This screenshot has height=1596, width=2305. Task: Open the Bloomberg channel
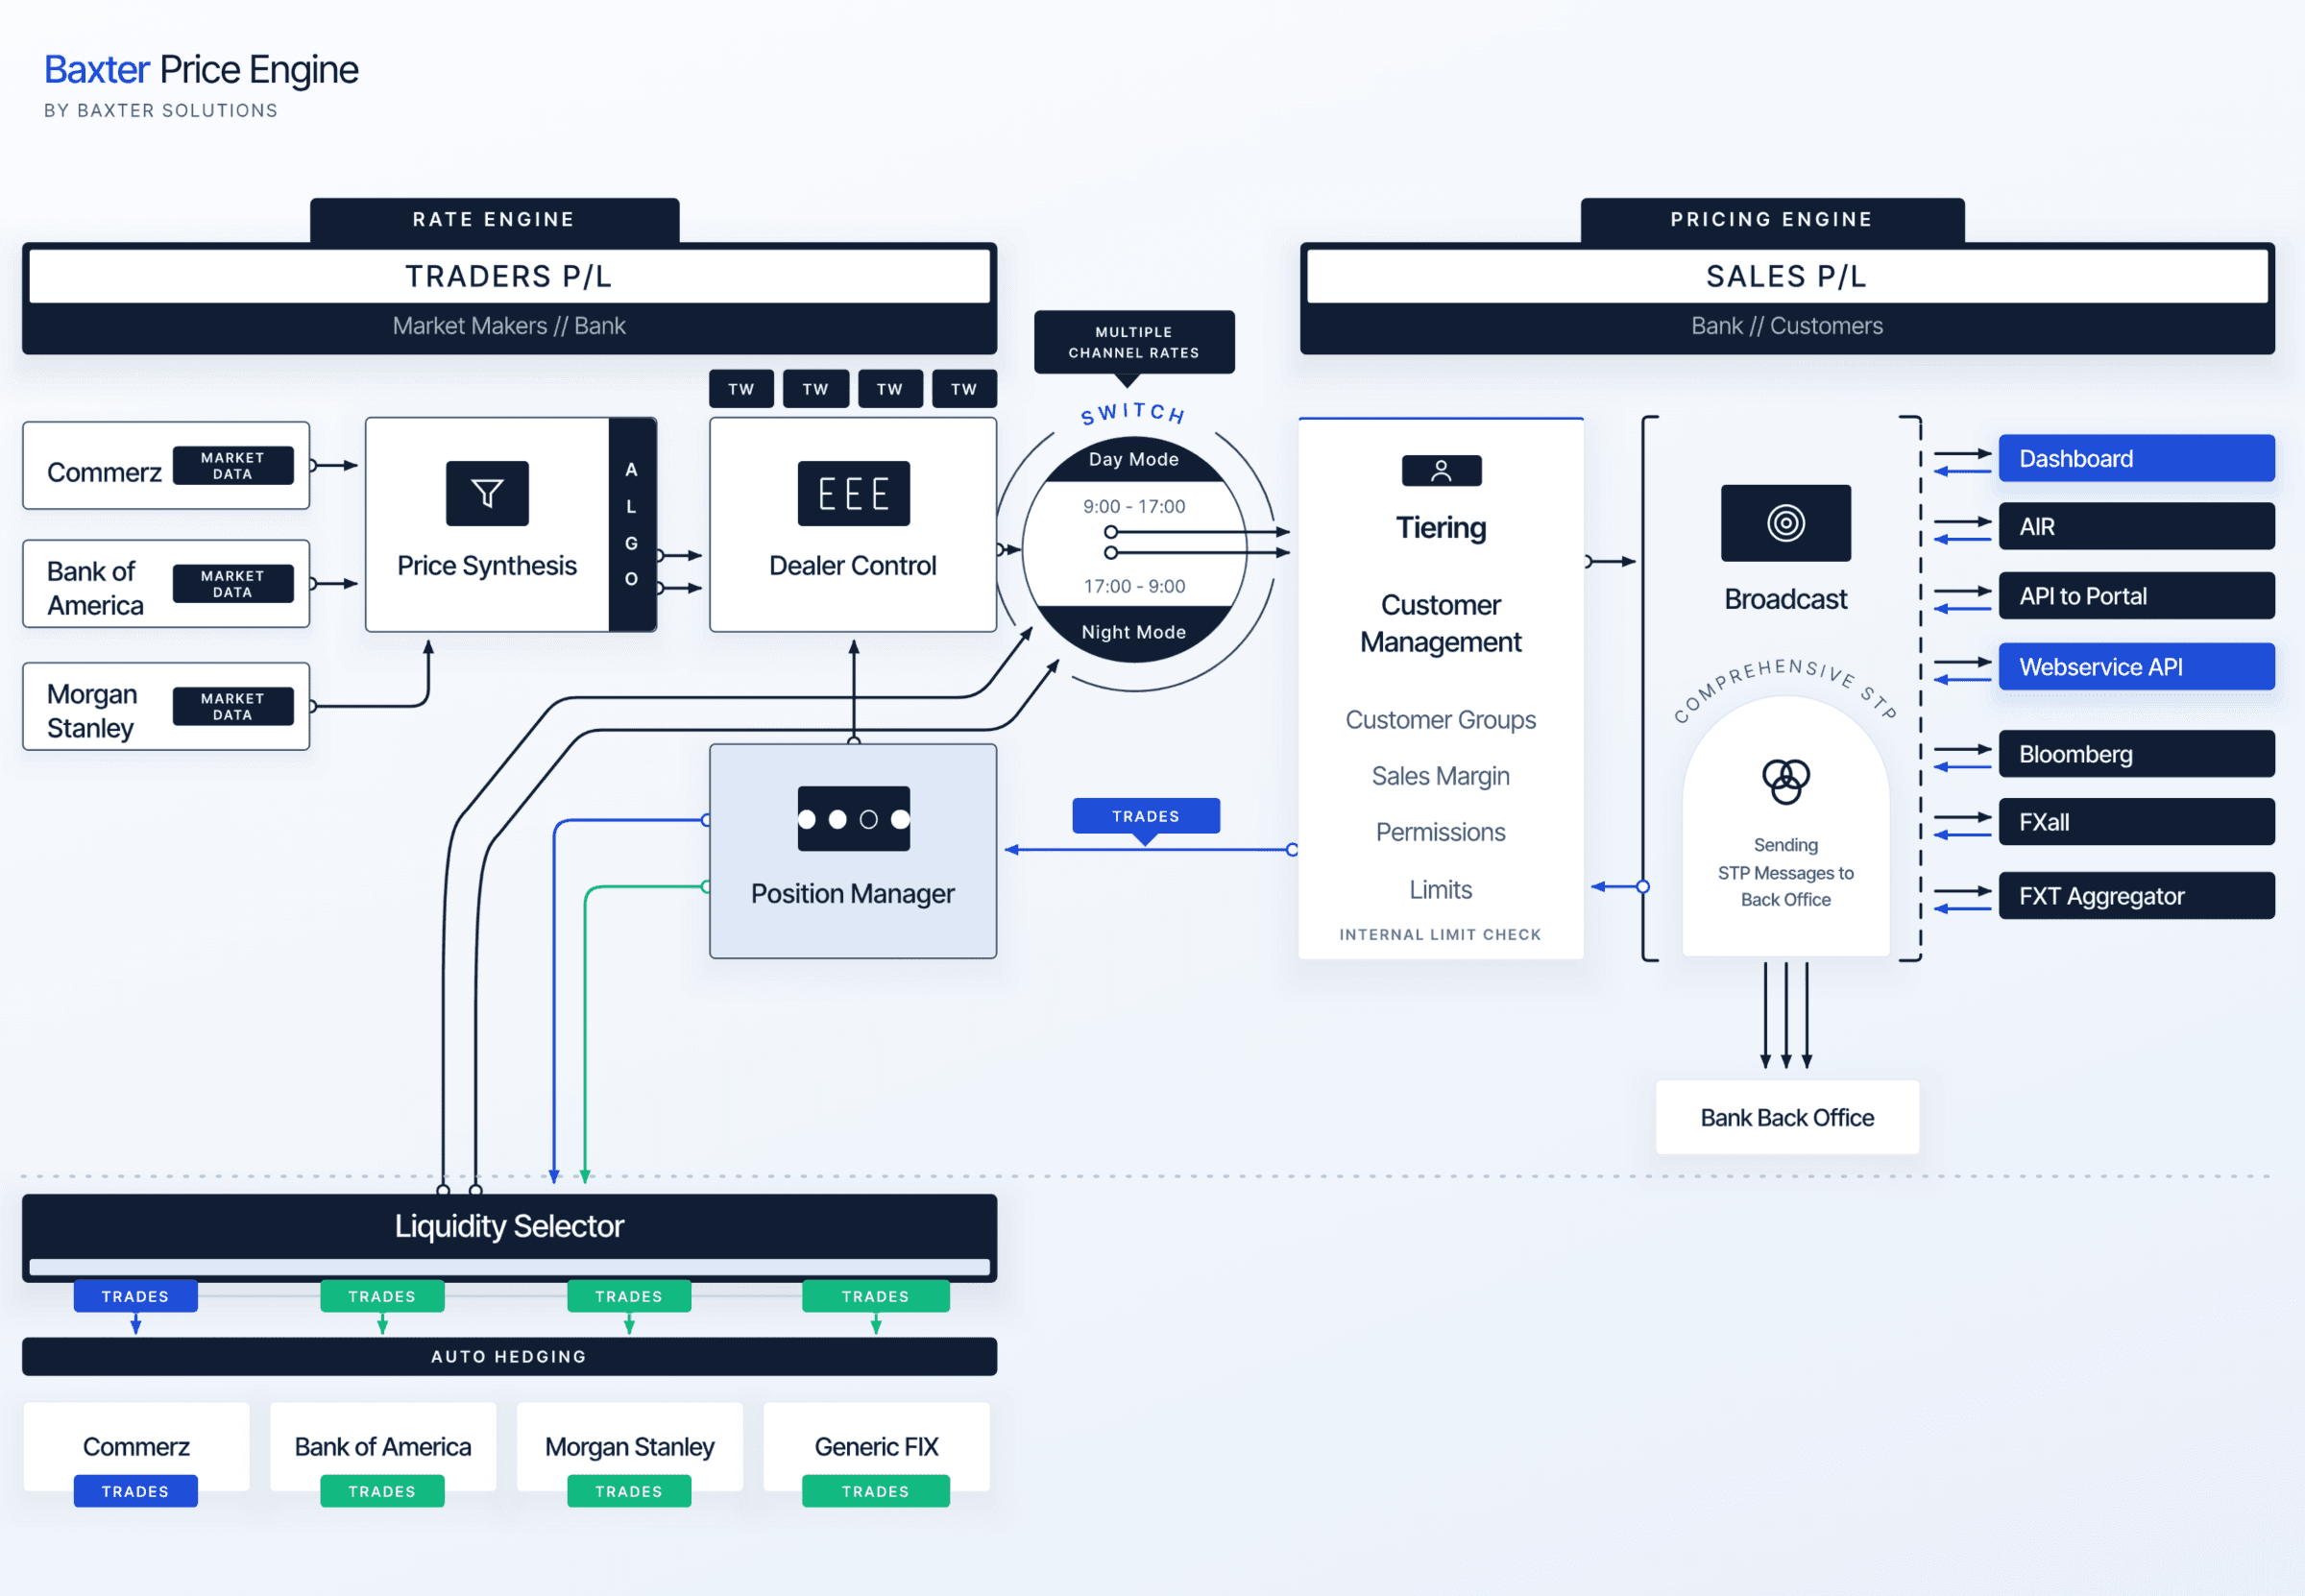(x=2137, y=754)
